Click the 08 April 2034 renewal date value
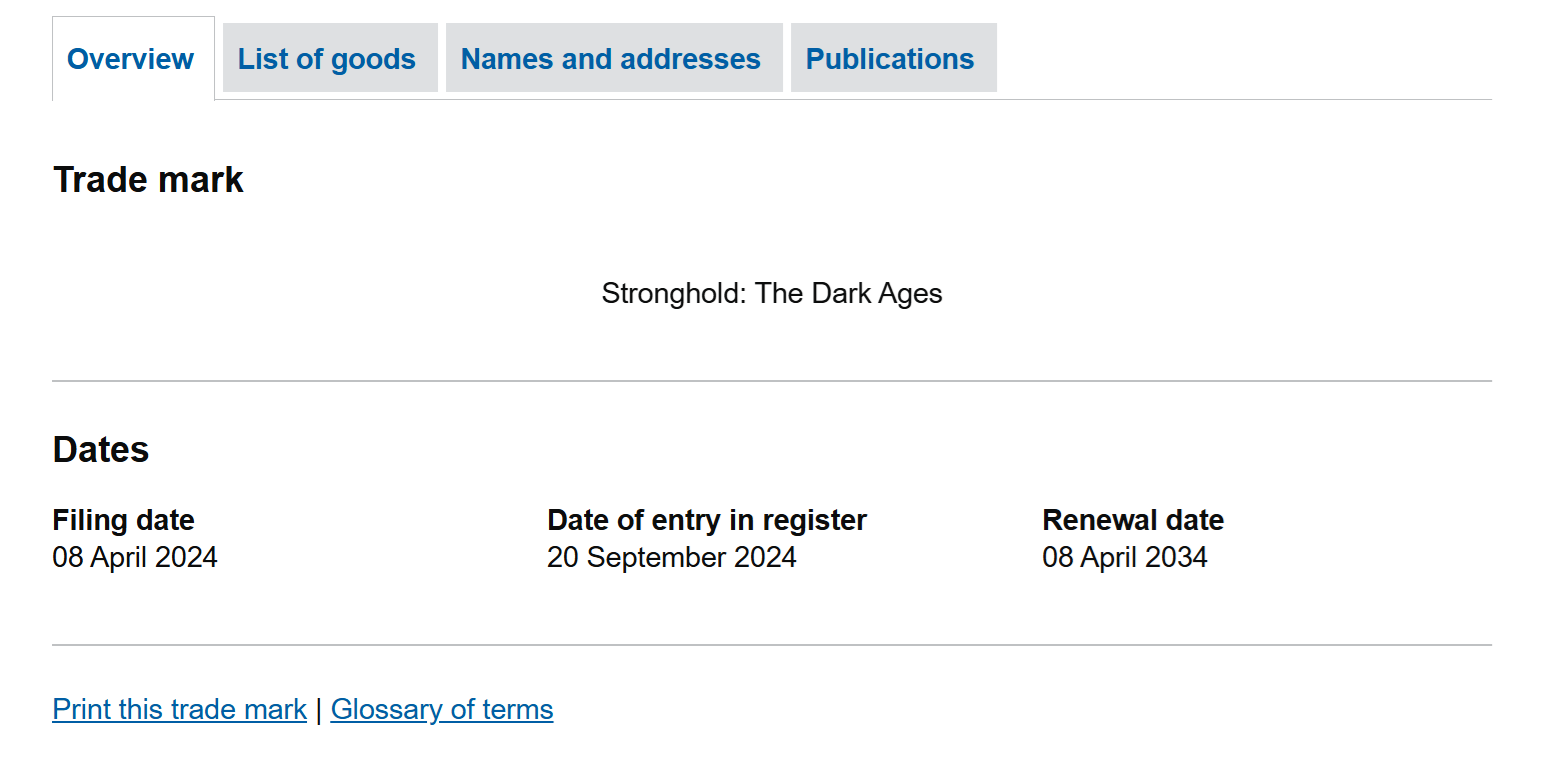Screen dimensions: 1542x761 (1124, 557)
